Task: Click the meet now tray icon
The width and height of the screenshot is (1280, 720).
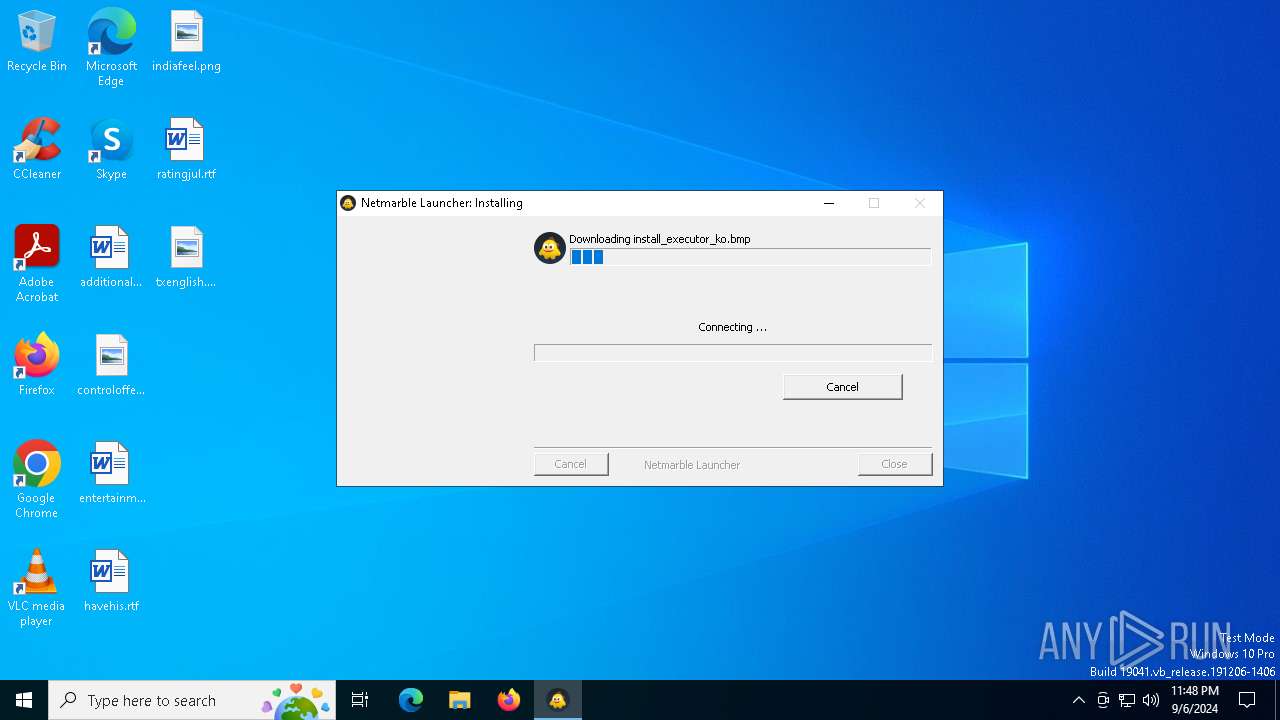Action: point(1103,700)
